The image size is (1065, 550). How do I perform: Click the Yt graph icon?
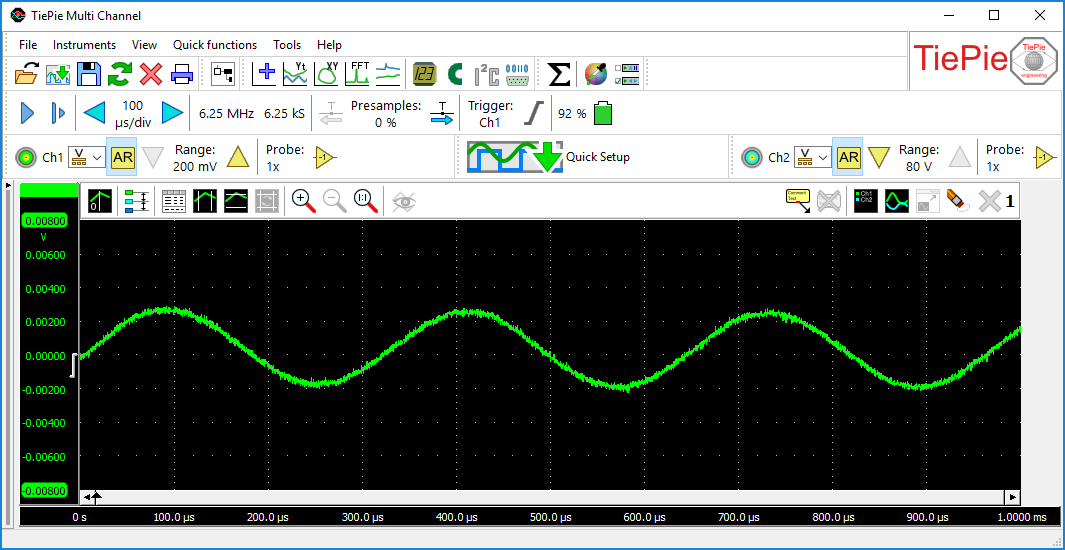coord(296,74)
